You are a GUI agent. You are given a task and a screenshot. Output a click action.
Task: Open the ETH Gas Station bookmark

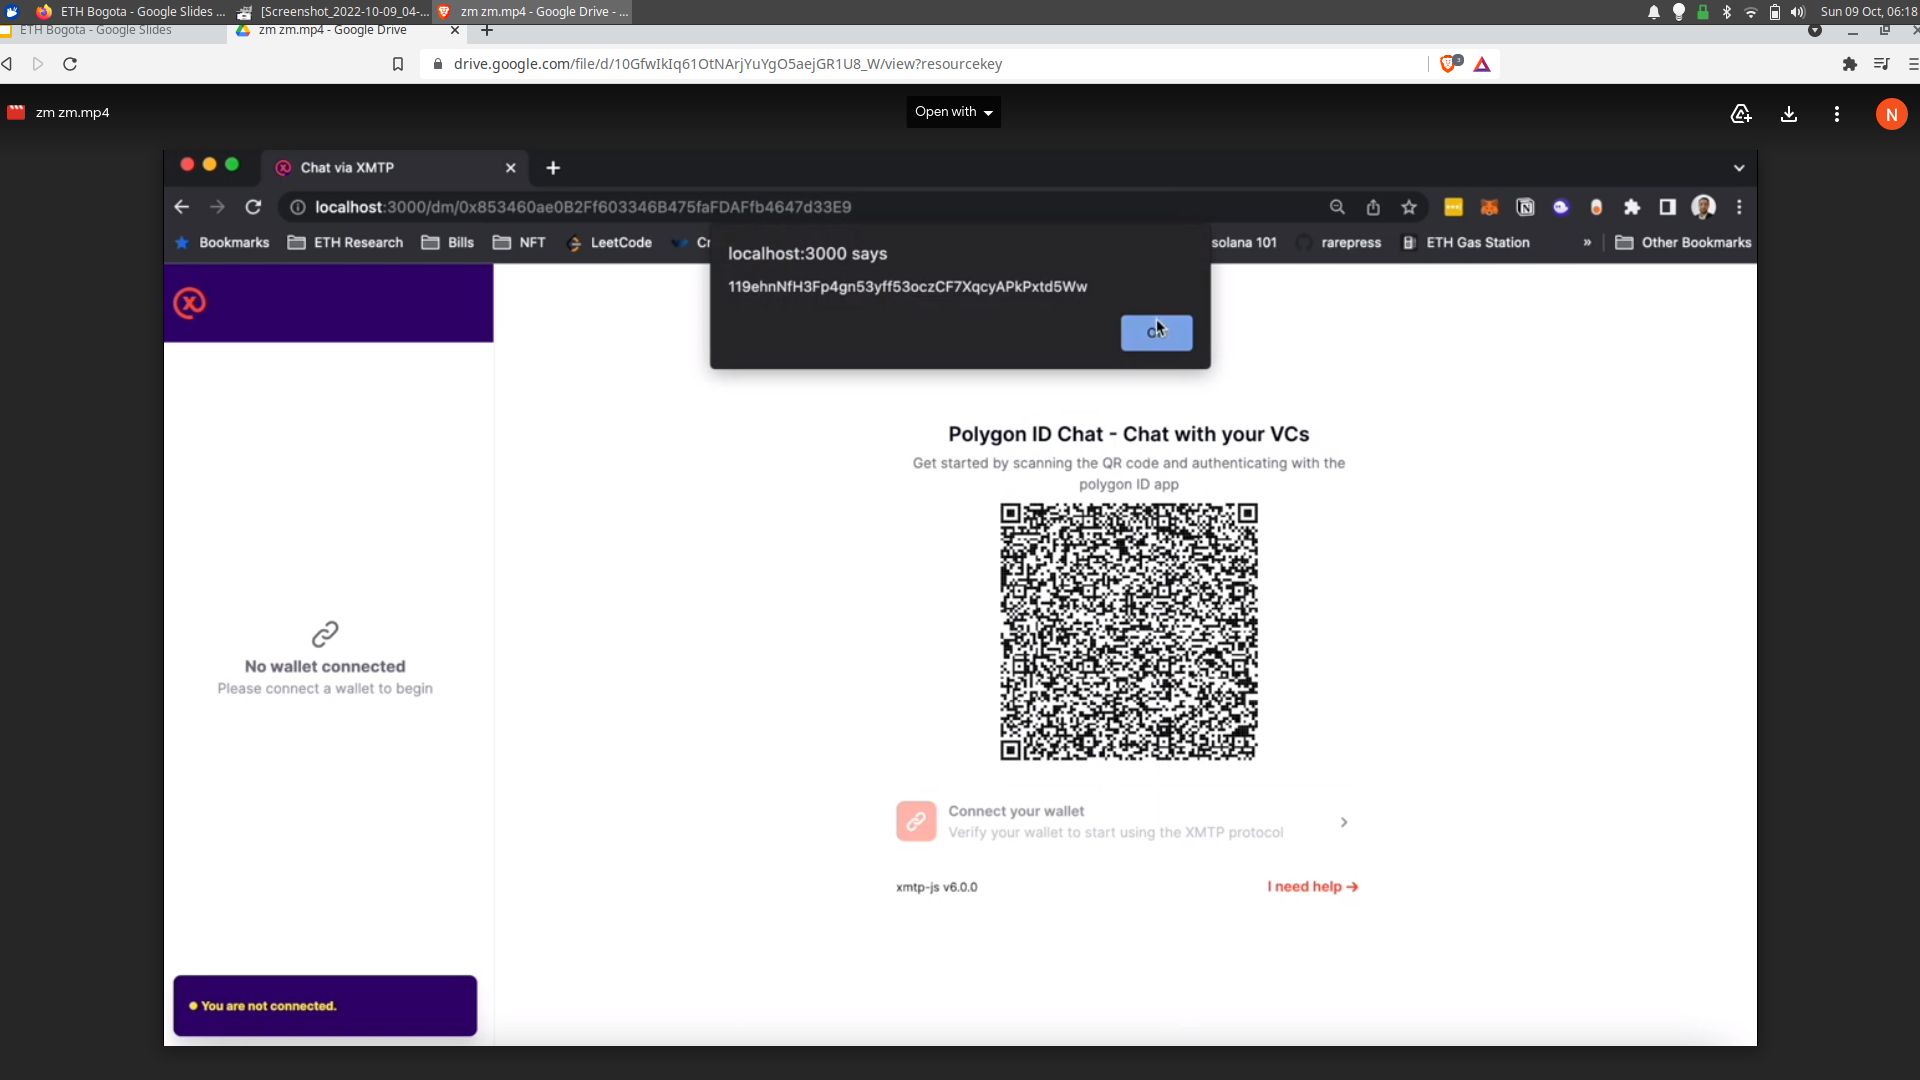coord(1466,243)
